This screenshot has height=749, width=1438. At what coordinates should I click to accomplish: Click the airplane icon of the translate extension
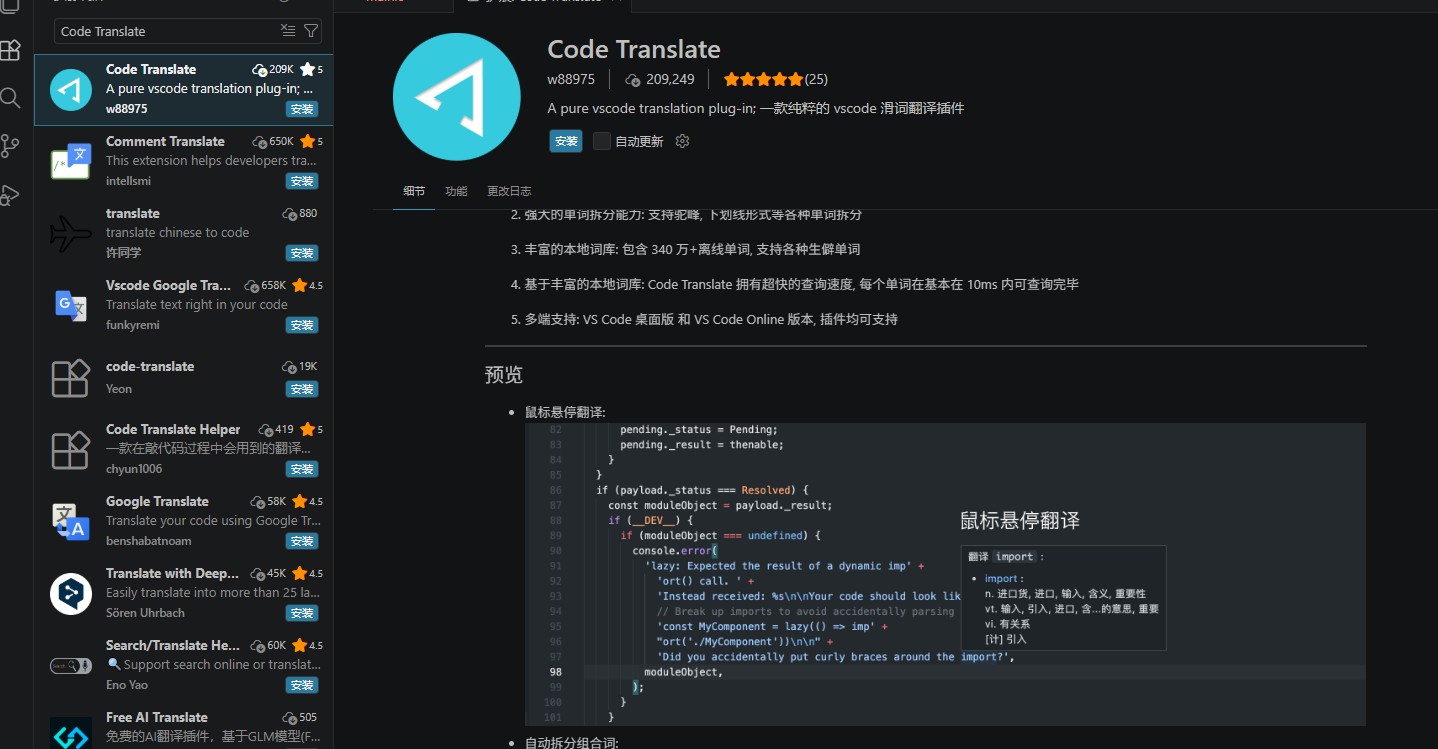coord(71,233)
